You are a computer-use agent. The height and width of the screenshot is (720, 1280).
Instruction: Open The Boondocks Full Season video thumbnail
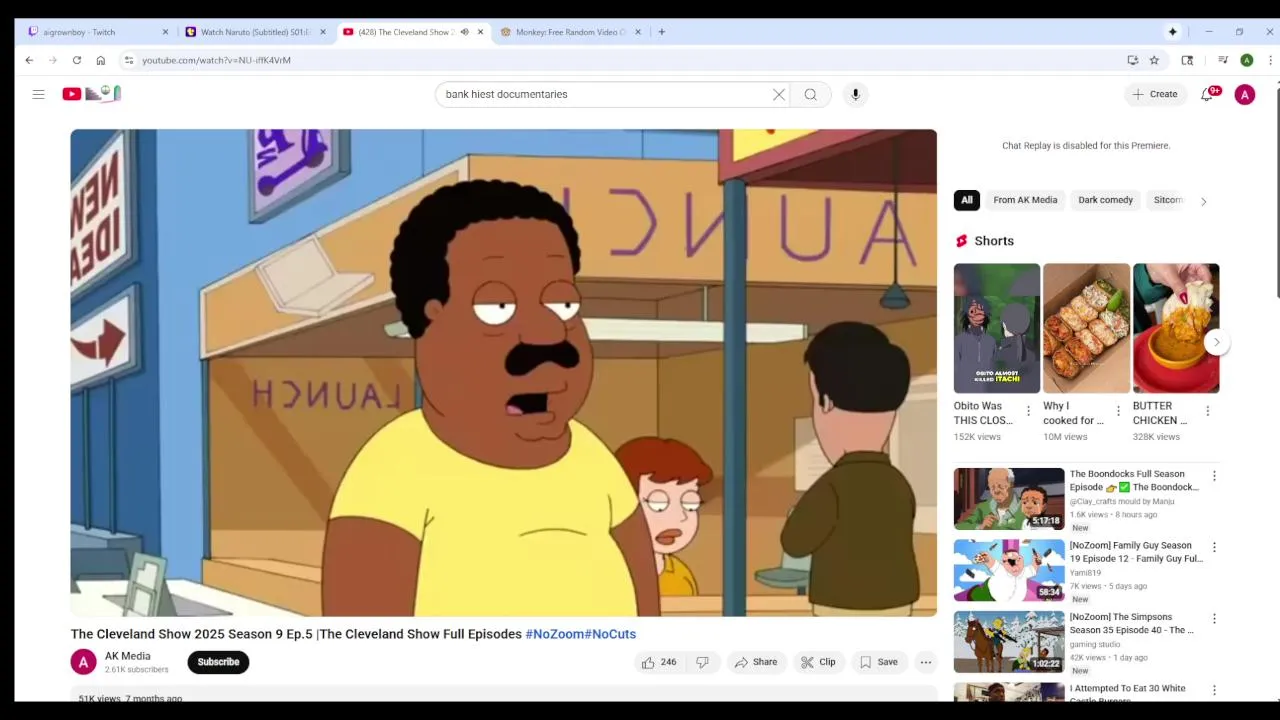[x=1009, y=499]
